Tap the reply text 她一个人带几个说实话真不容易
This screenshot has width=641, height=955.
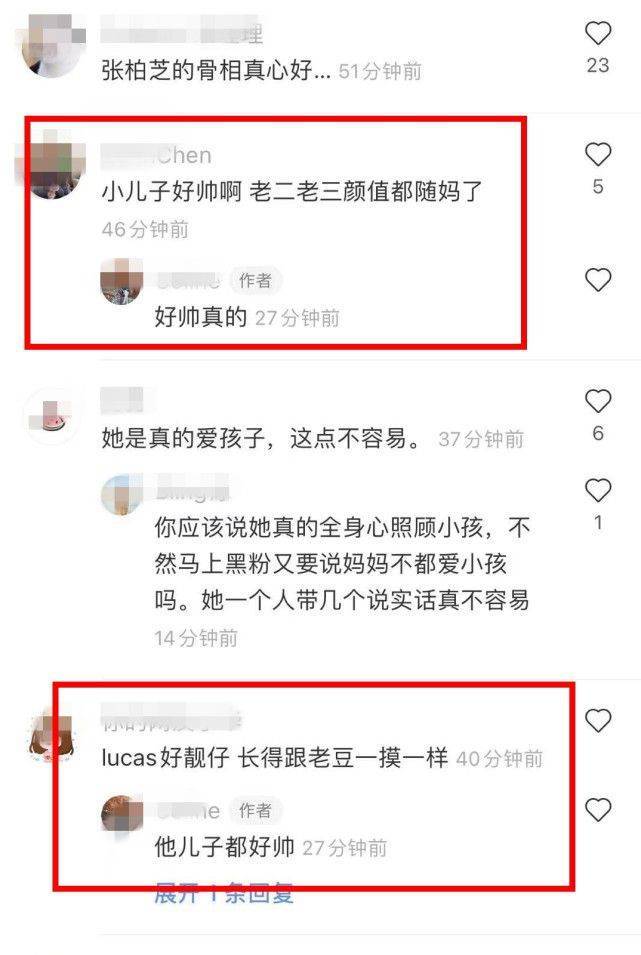[364, 600]
